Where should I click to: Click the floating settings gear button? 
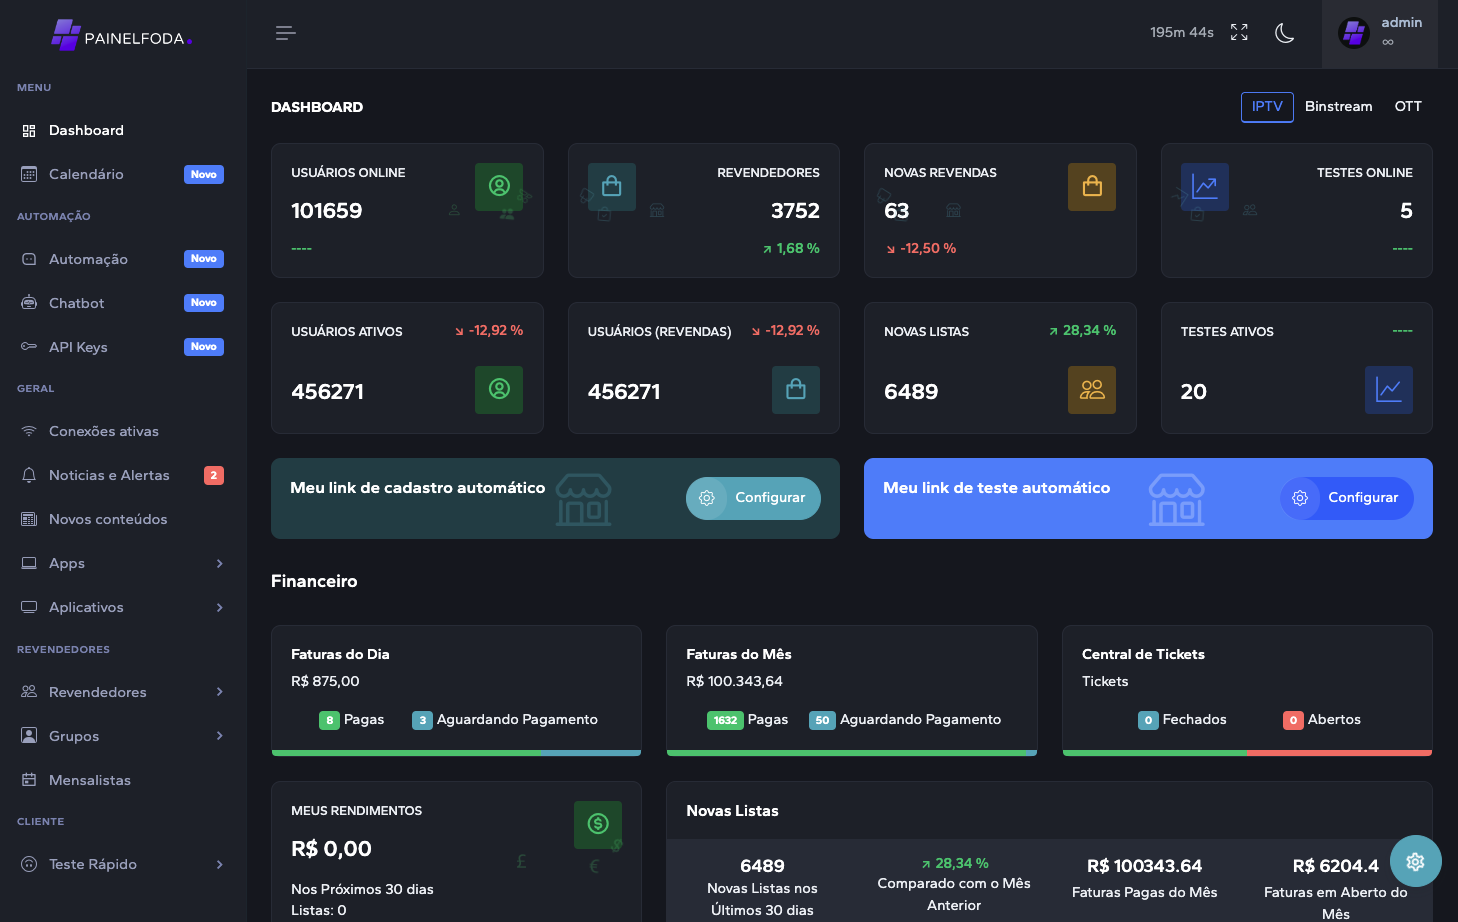click(x=1415, y=861)
